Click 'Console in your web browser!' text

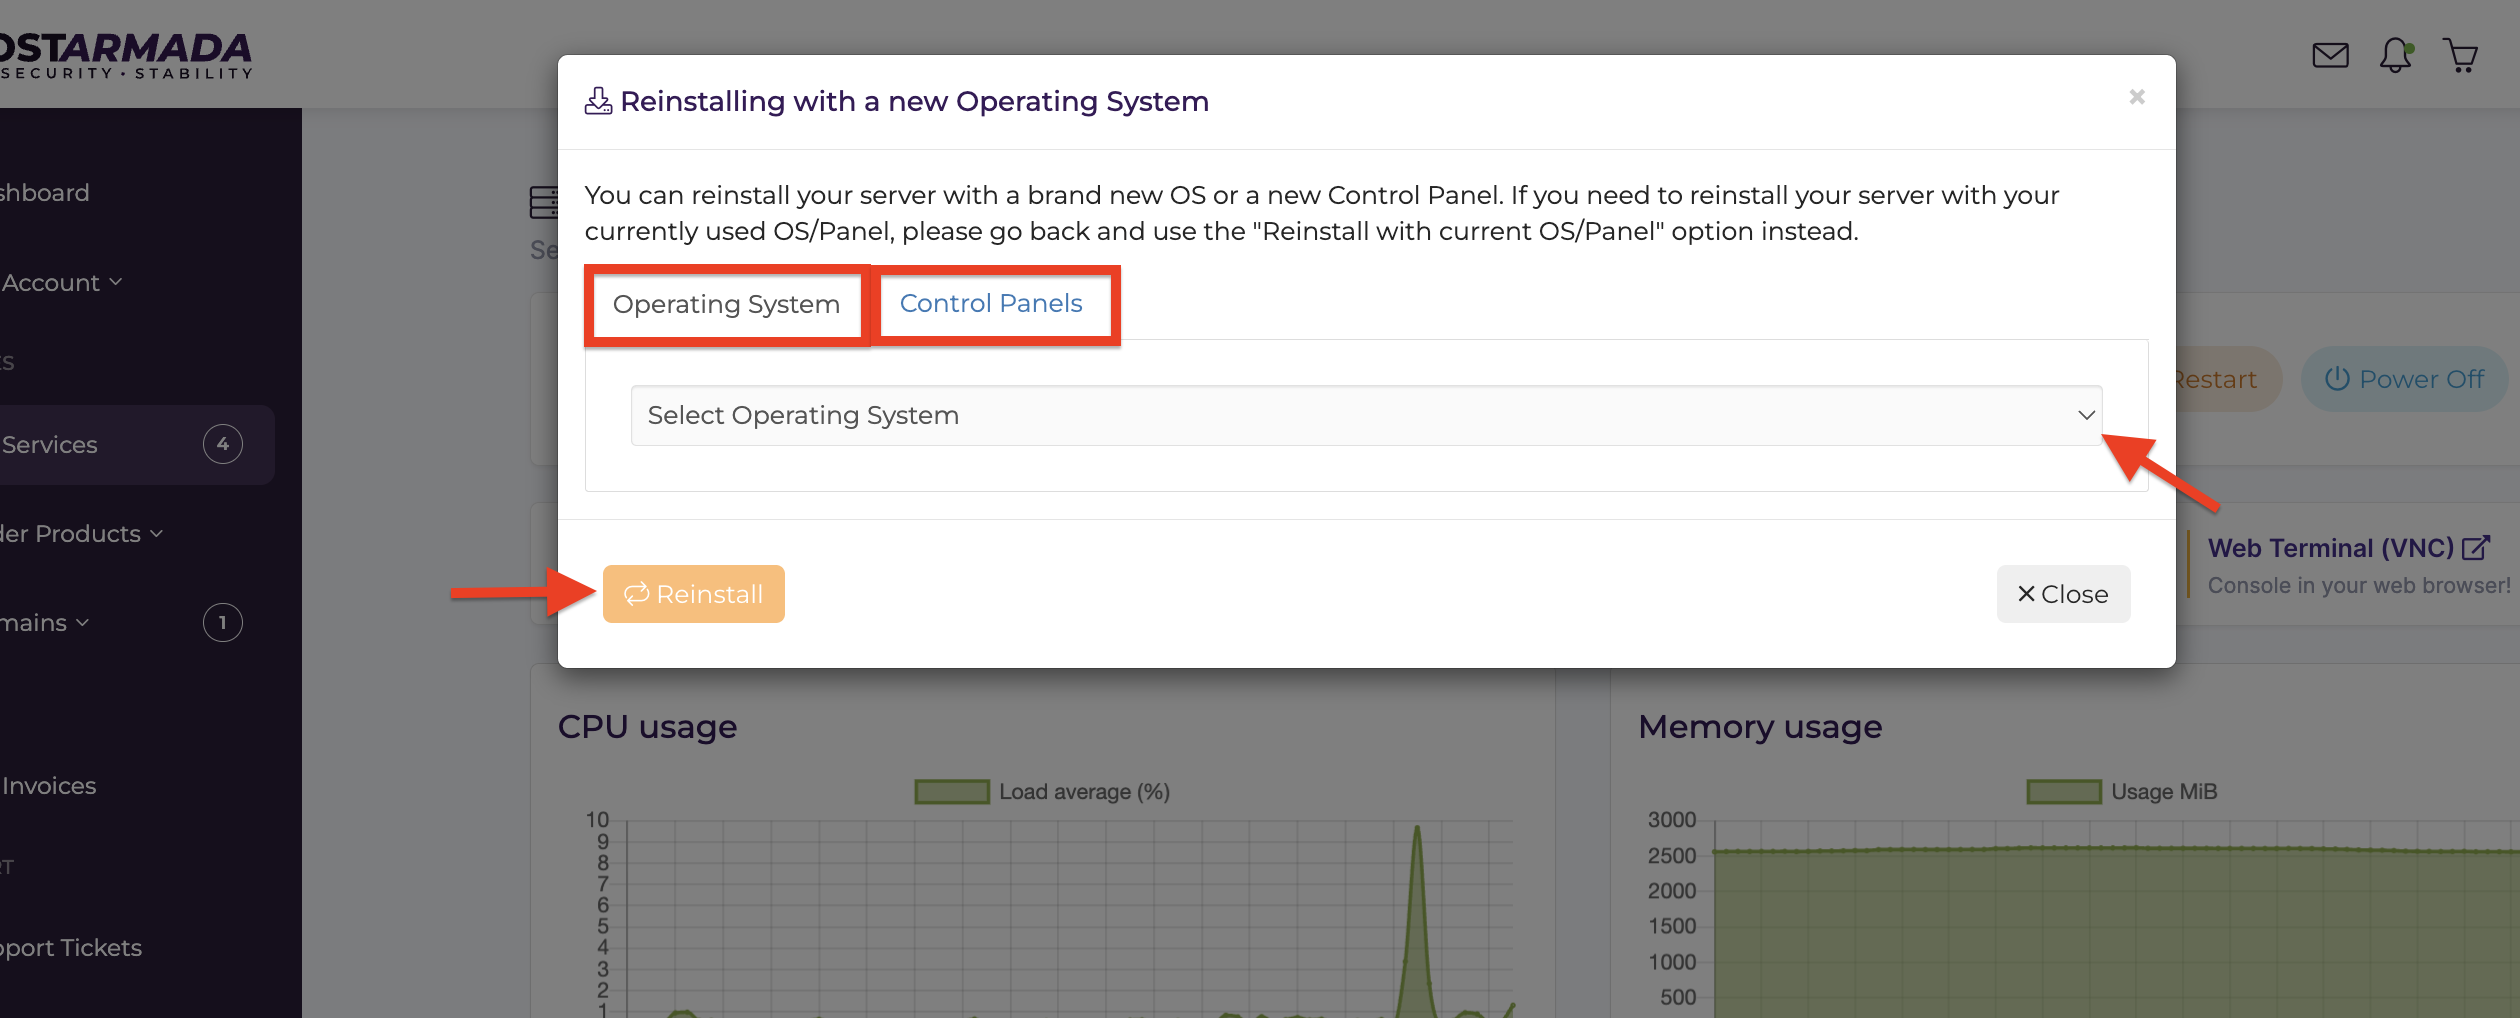tap(2359, 586)
